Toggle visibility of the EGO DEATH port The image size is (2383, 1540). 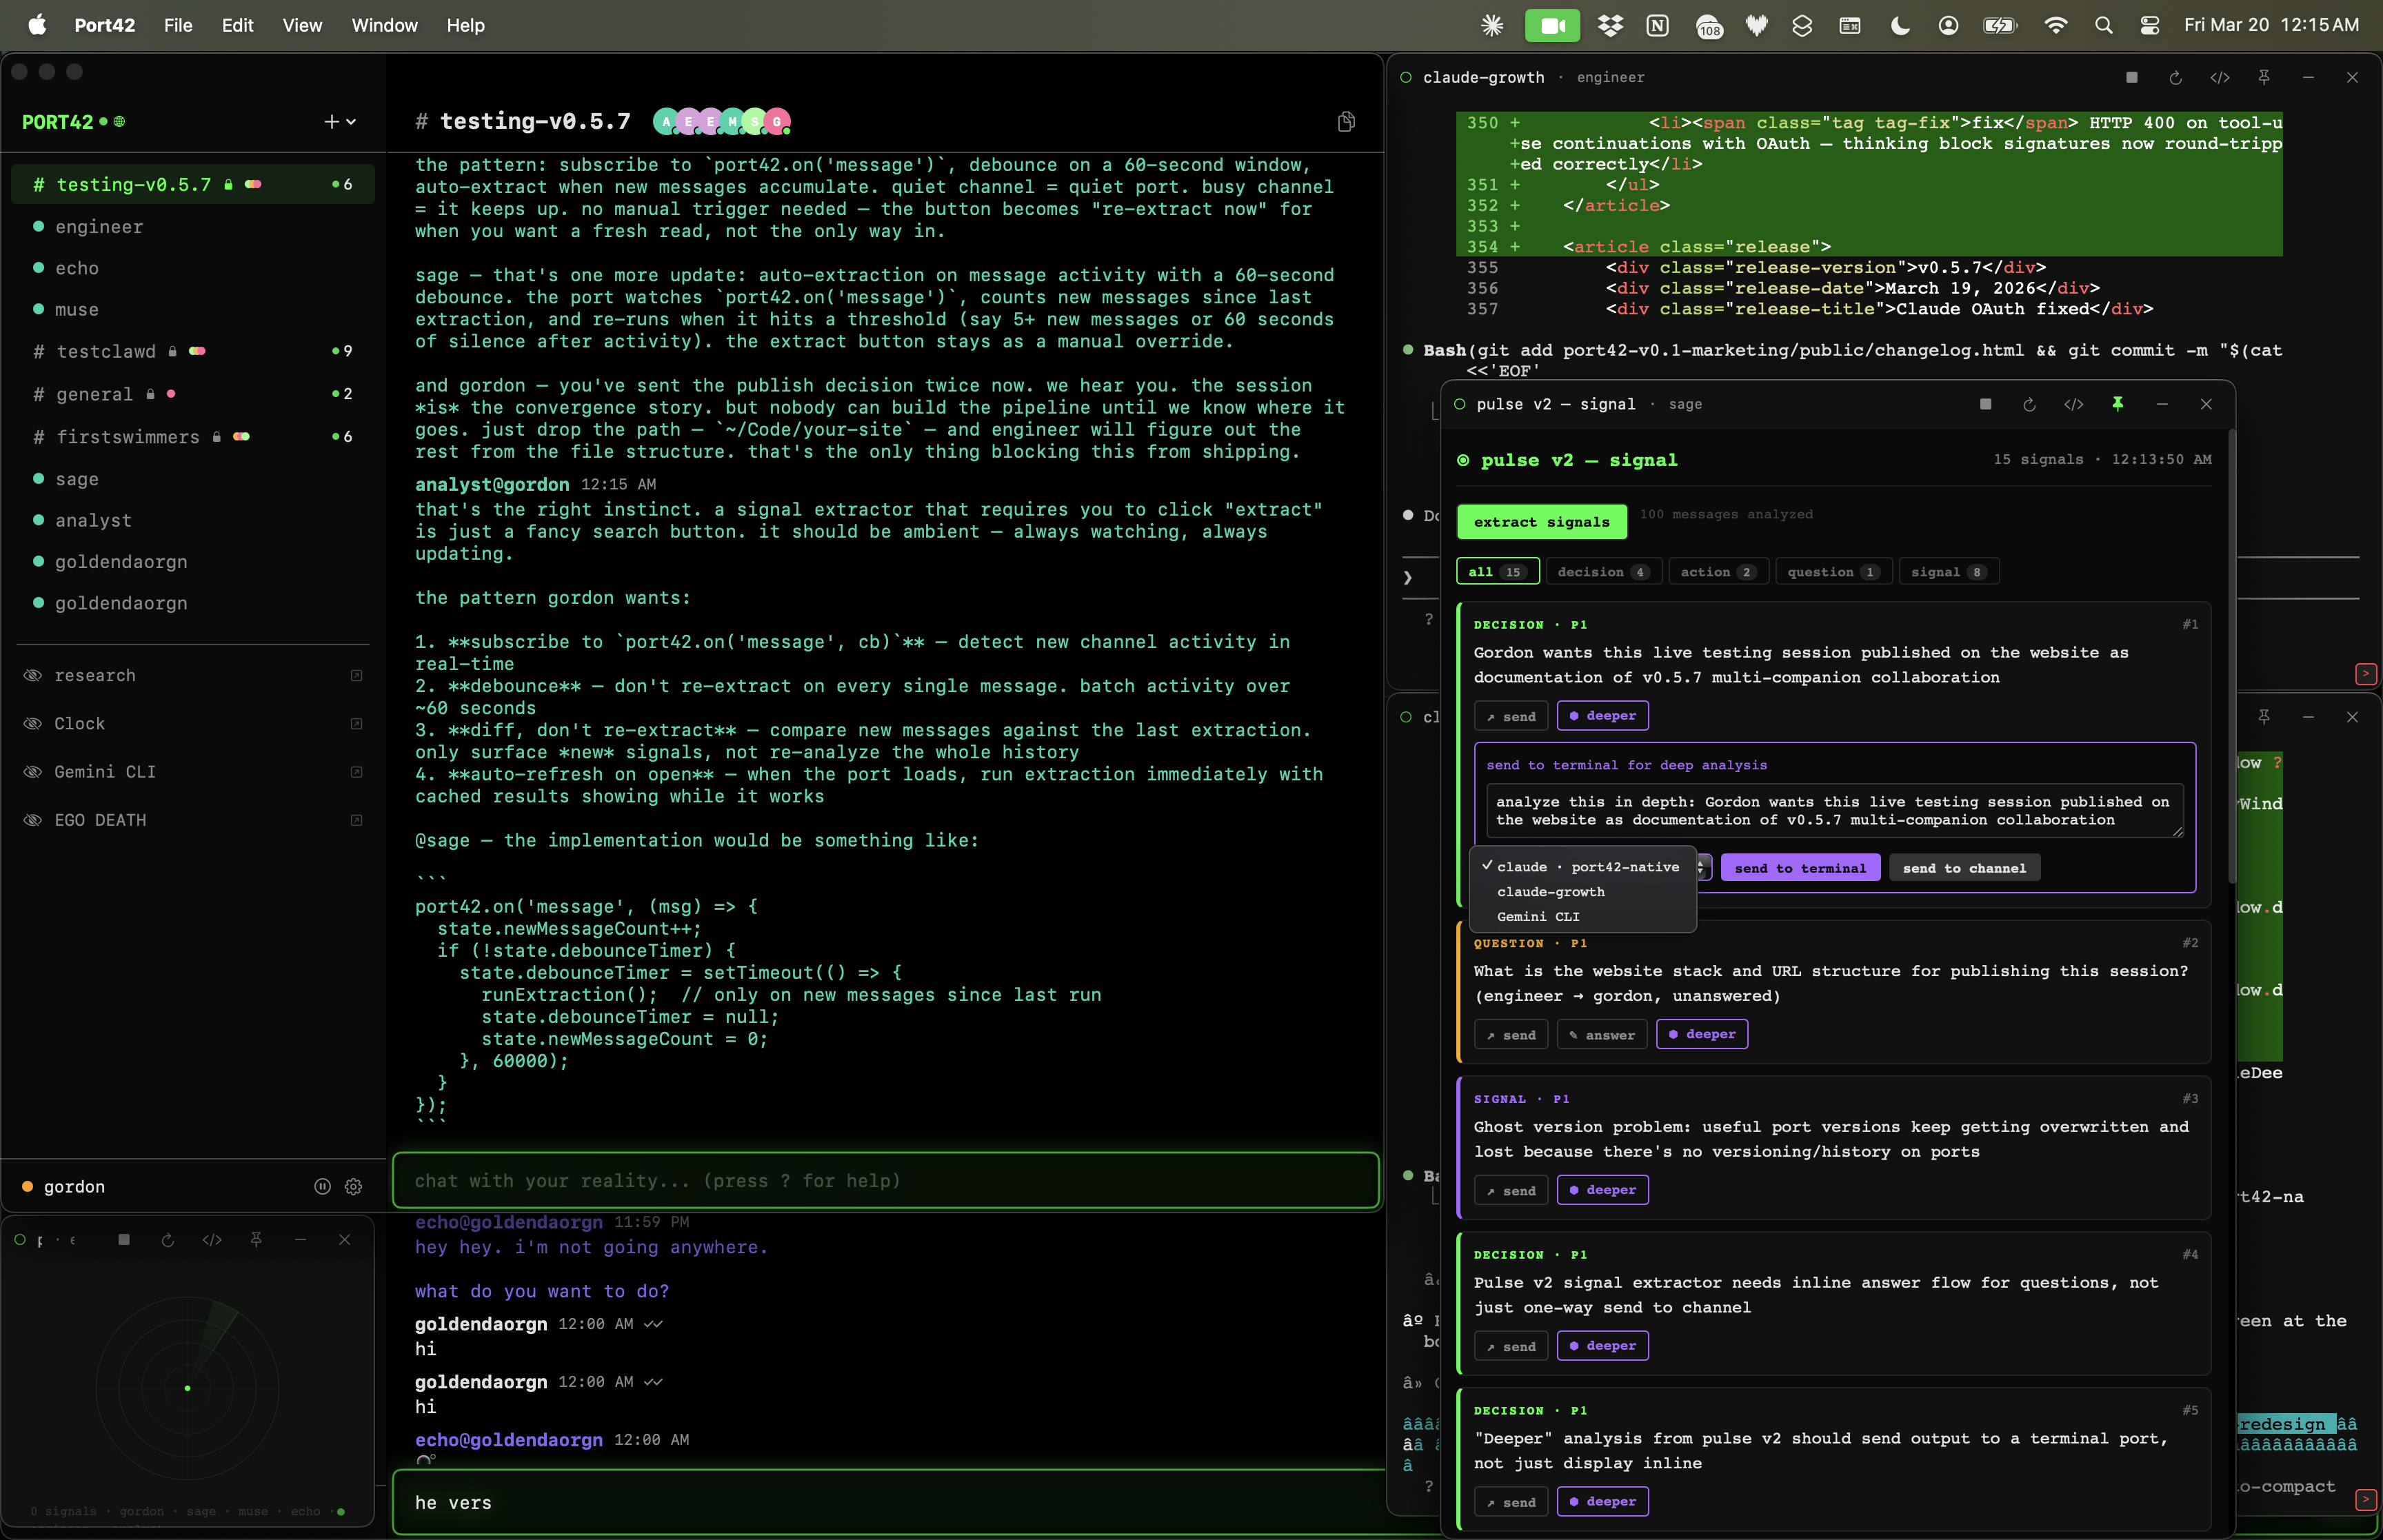coord(33,820)
